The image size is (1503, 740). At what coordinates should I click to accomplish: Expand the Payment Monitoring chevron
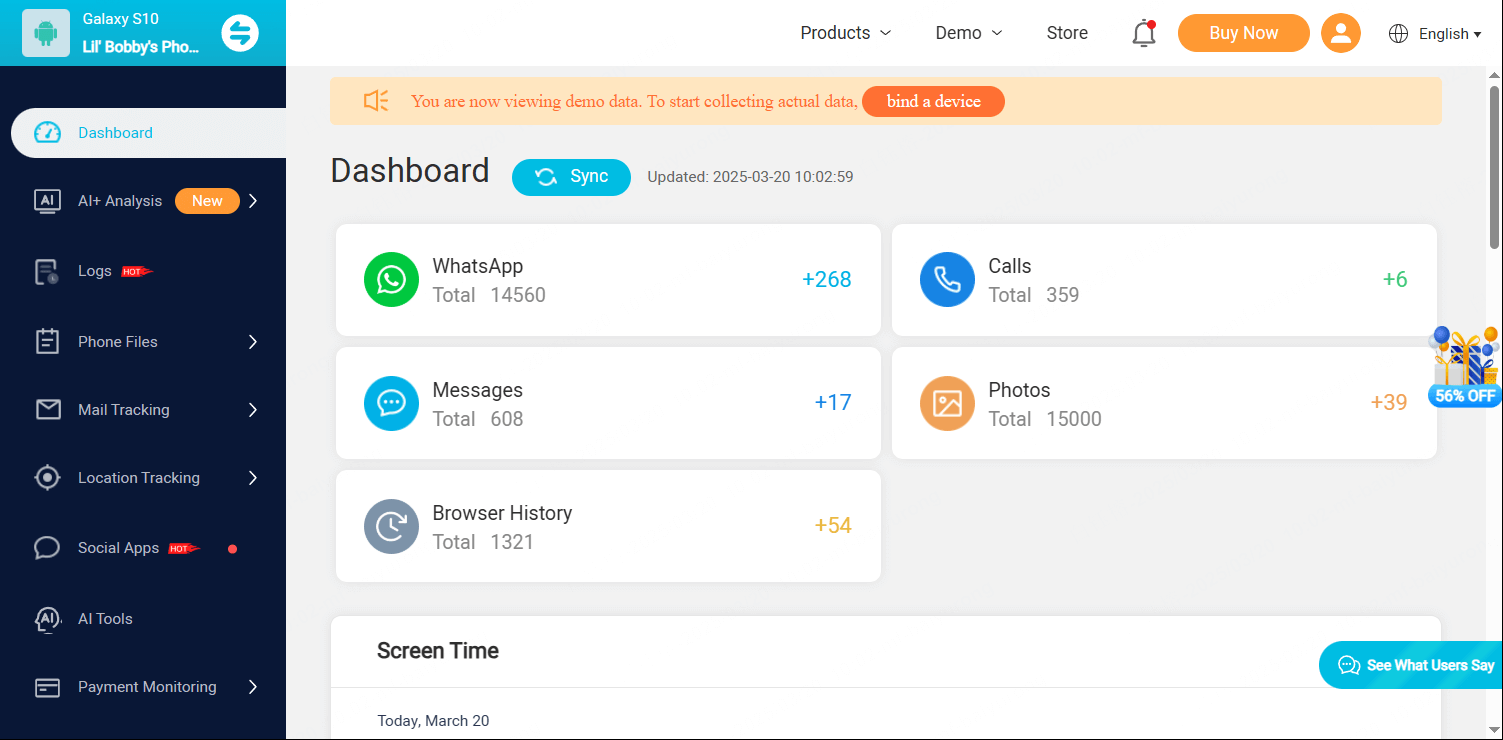click(x=253, y=687)
